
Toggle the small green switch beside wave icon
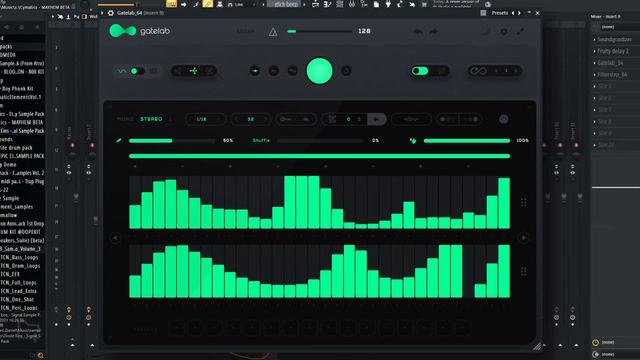[x=137, y=71]
